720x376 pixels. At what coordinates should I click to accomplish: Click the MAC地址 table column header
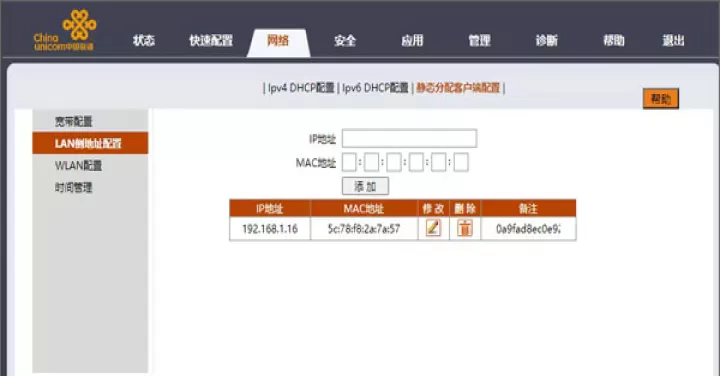[364, 208]
